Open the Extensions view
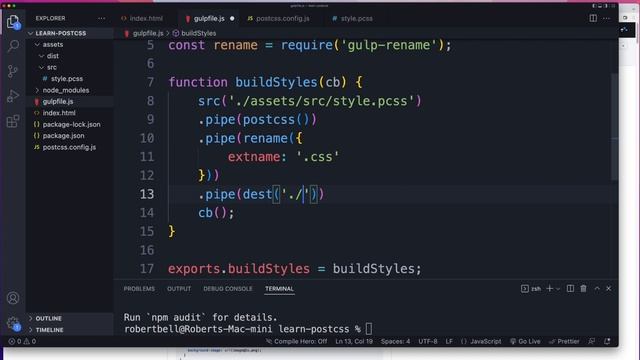Screen dimensions: 640x360 click(13, 121)
